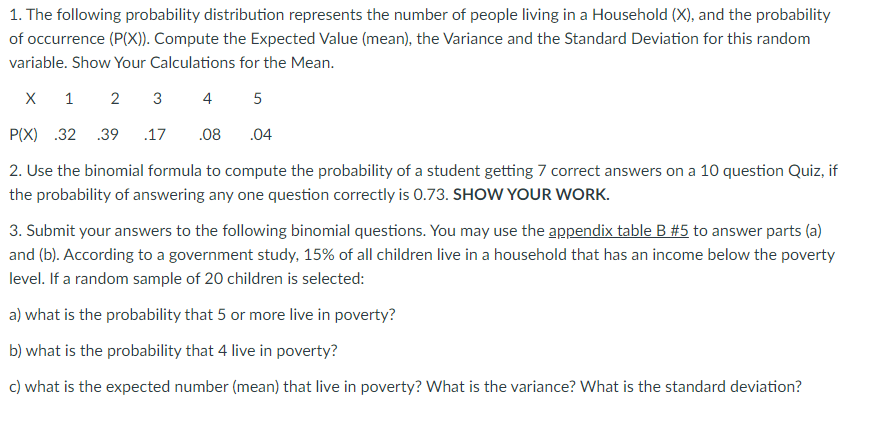Screen dimensions: 883x424
Task: Click question a) about 5 or more in poverty
Action: [x=203, y=315]
